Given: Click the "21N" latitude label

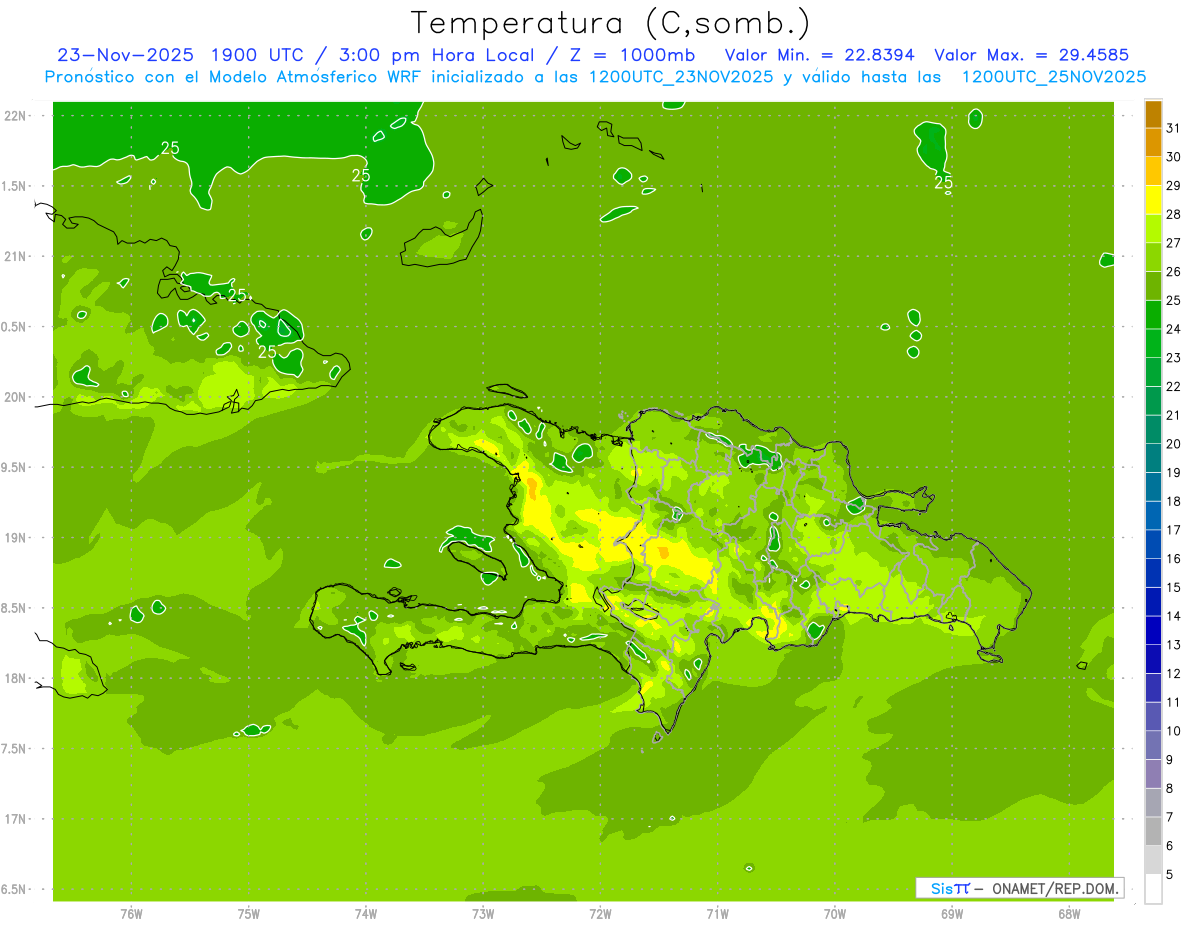Looking at the screenshot, I should pyautogui.click(x=14, y=257).
